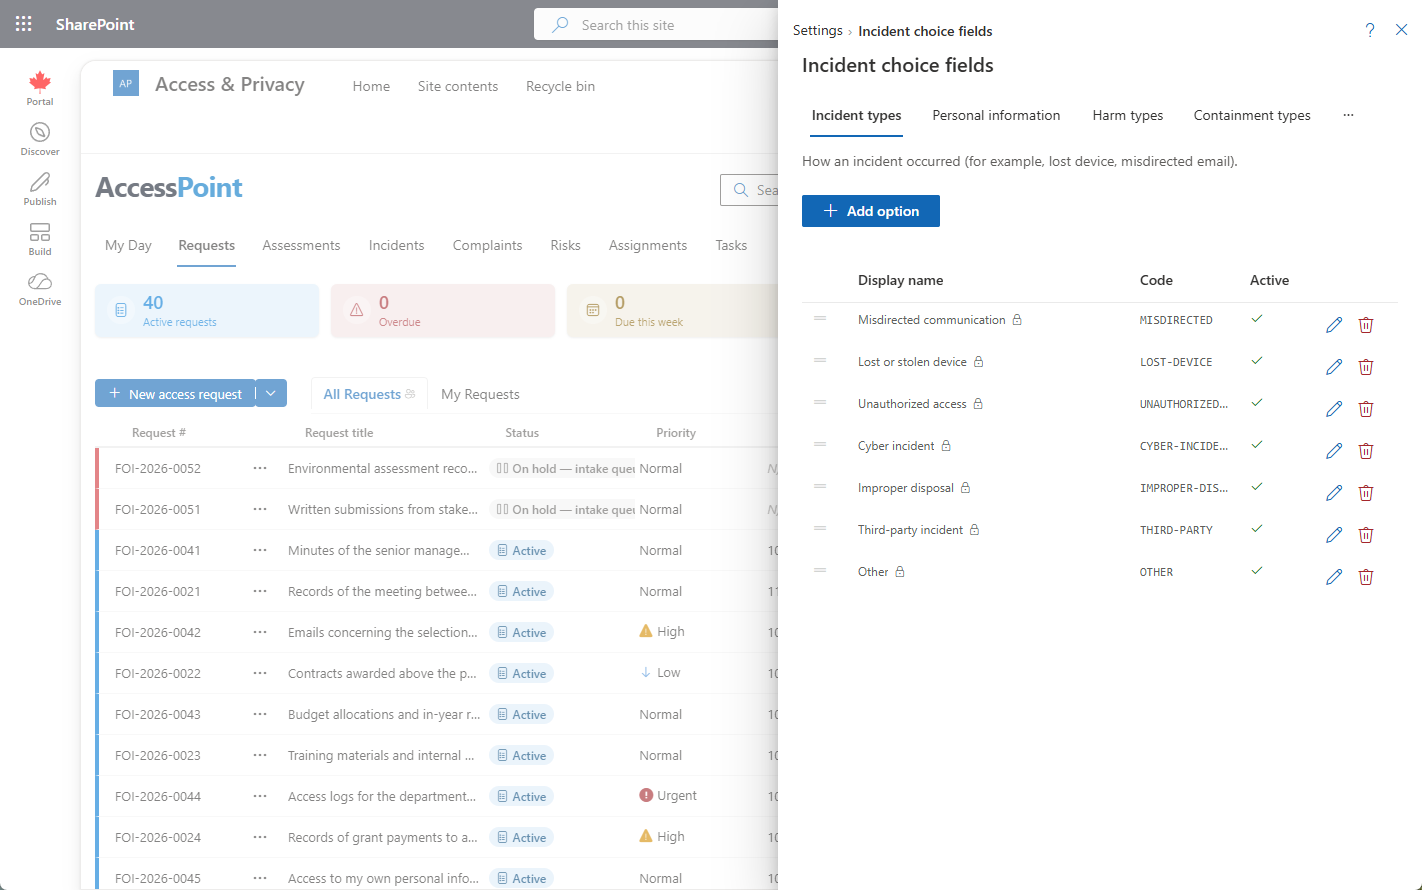The width and height of the screenshot is (1422, 890).
Task: Open request FOI-2026-0051
Action: pos(158,509)
